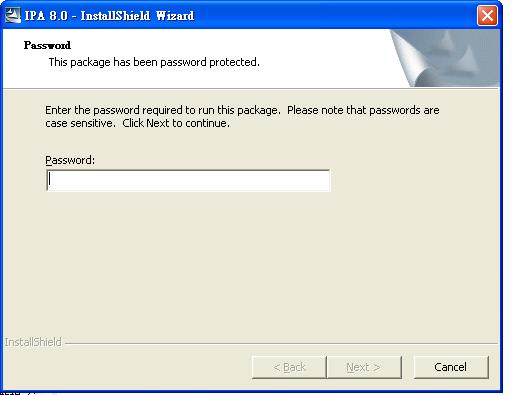This screenshot has height=395, width=512.
Task: Click the 'IPA 8.0 - InstallShield Wizard' title text
Action: pos(109,16)
